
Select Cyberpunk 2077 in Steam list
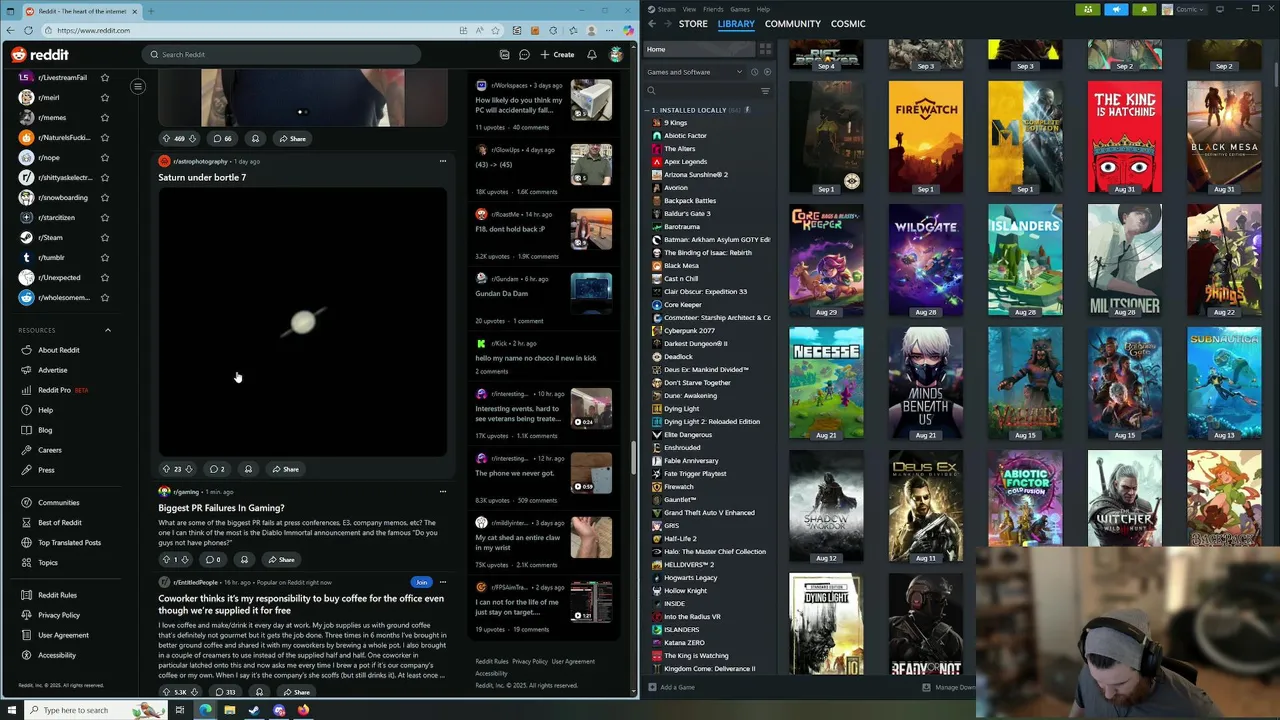pos(689,330)
